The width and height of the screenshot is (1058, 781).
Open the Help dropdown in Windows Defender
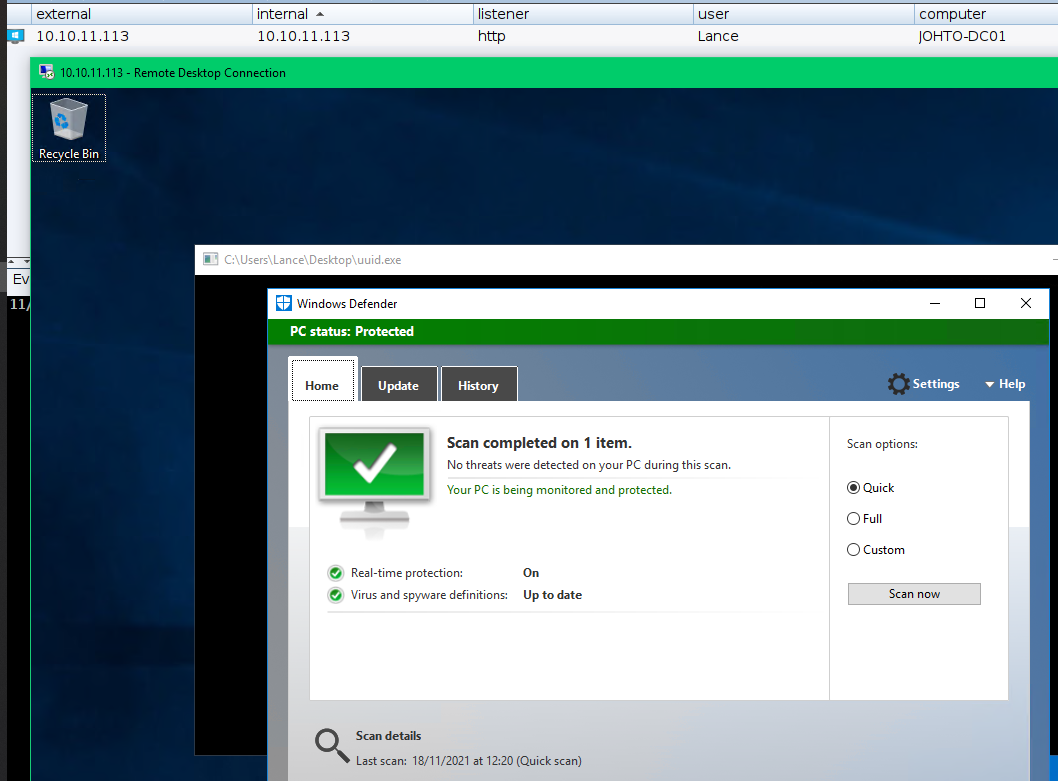click(x=1005, y=384)
